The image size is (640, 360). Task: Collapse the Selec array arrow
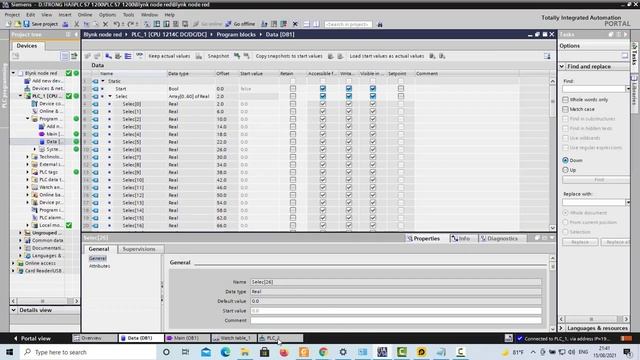110,96
